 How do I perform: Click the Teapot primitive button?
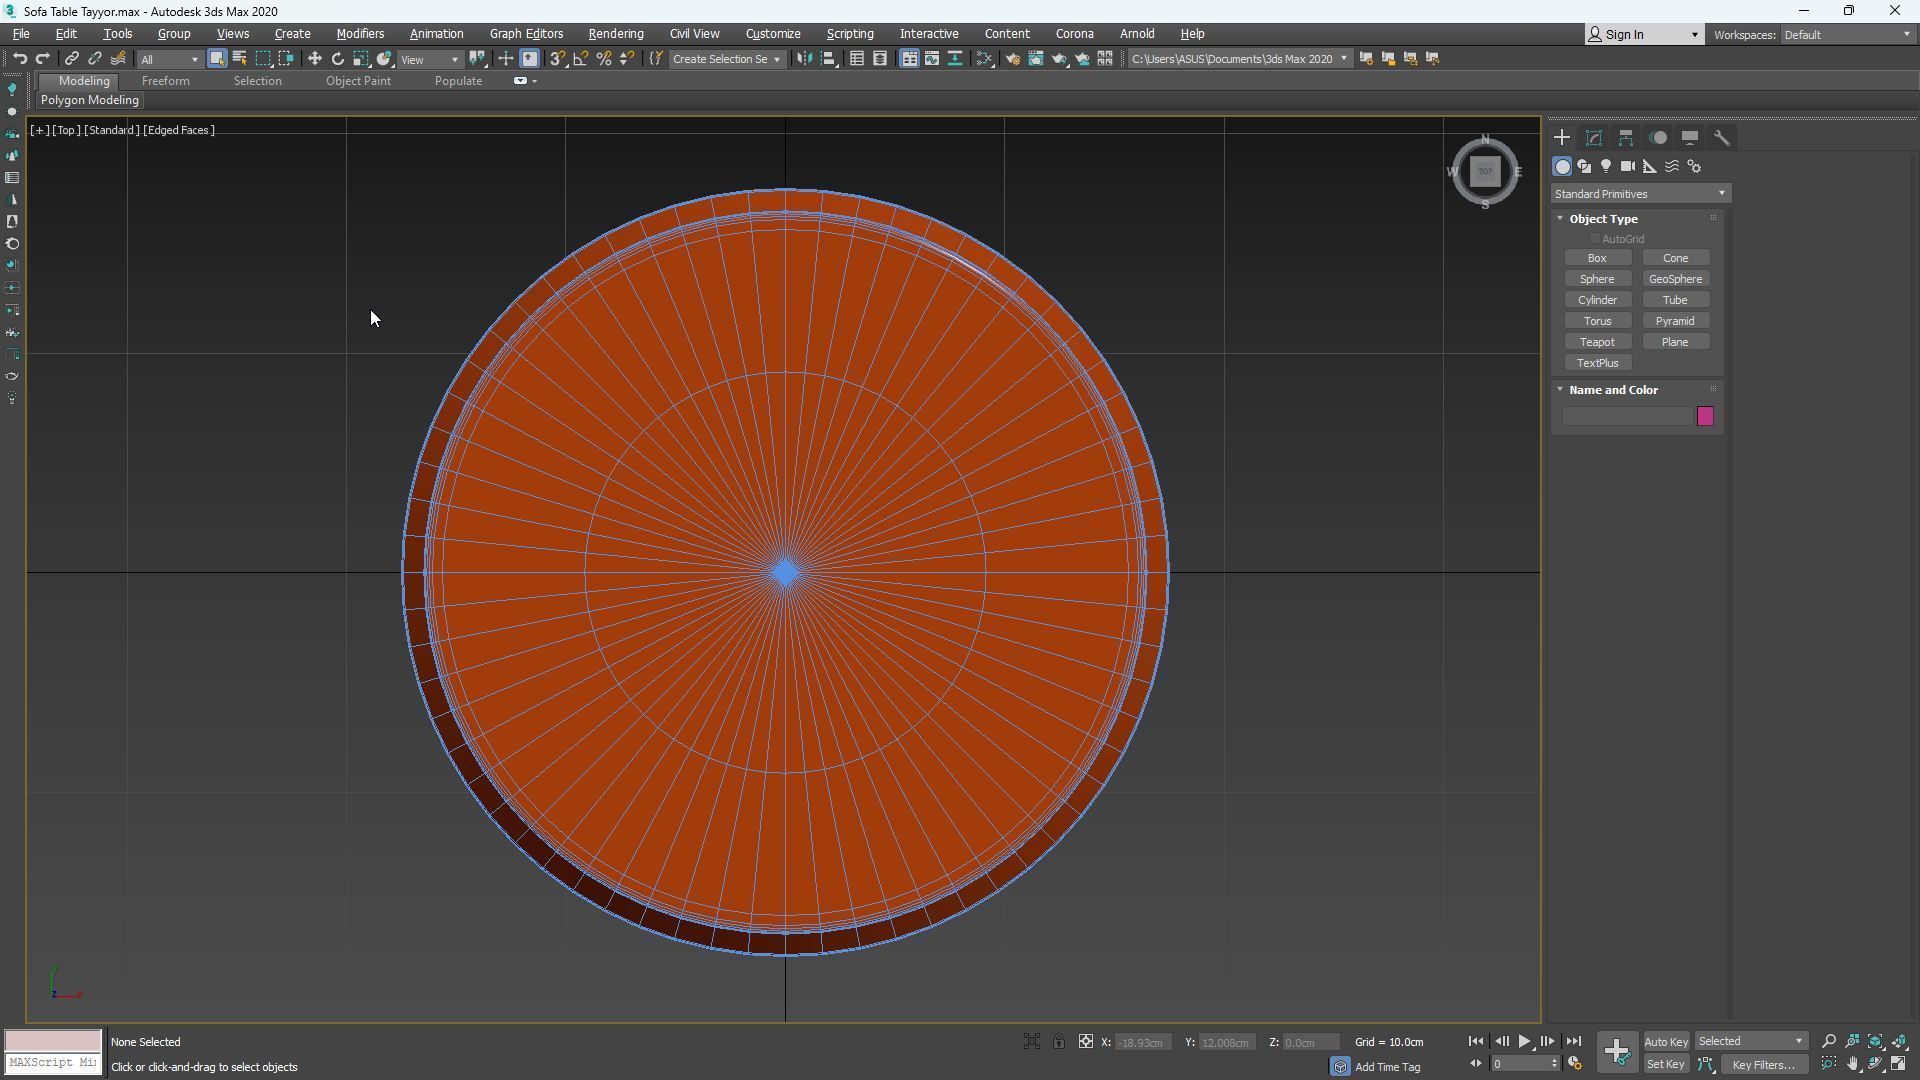pos(1597,342)
